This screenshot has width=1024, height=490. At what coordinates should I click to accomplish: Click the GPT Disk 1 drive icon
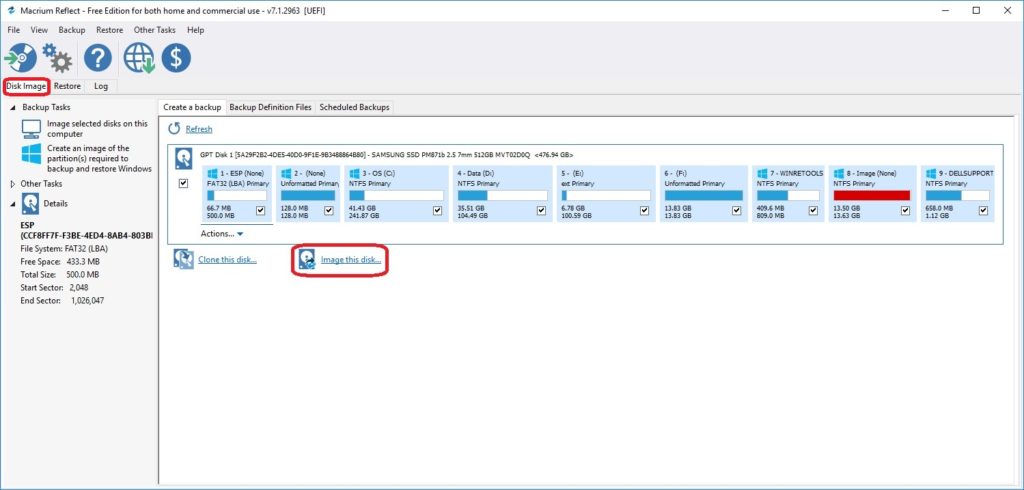click(184, 159)
